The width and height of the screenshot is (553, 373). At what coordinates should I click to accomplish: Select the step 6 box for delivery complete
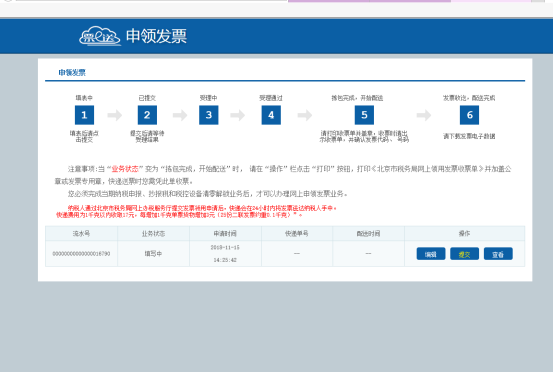click(469, 115)
